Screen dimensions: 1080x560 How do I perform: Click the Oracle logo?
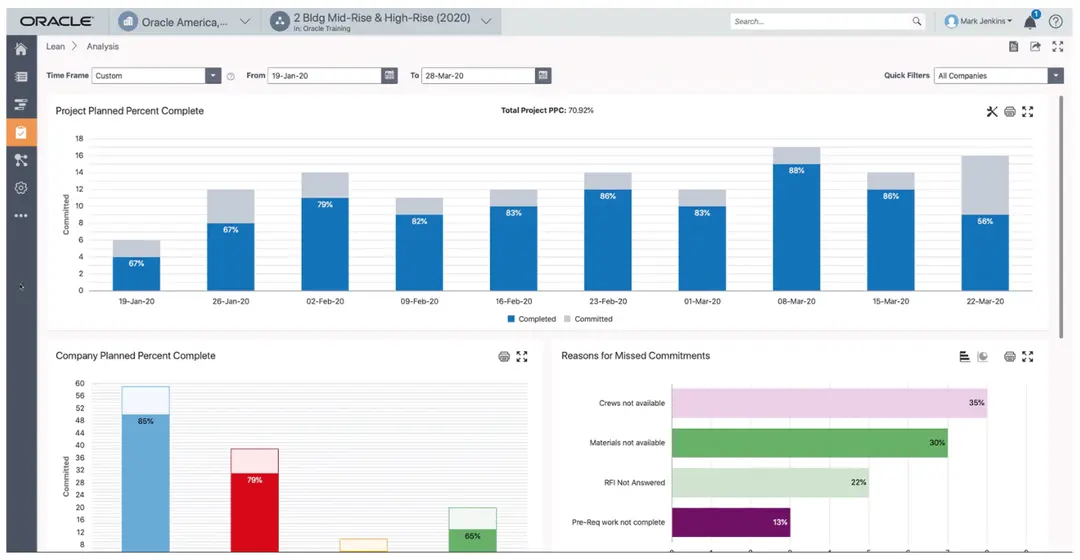click(x=56, y=21)
